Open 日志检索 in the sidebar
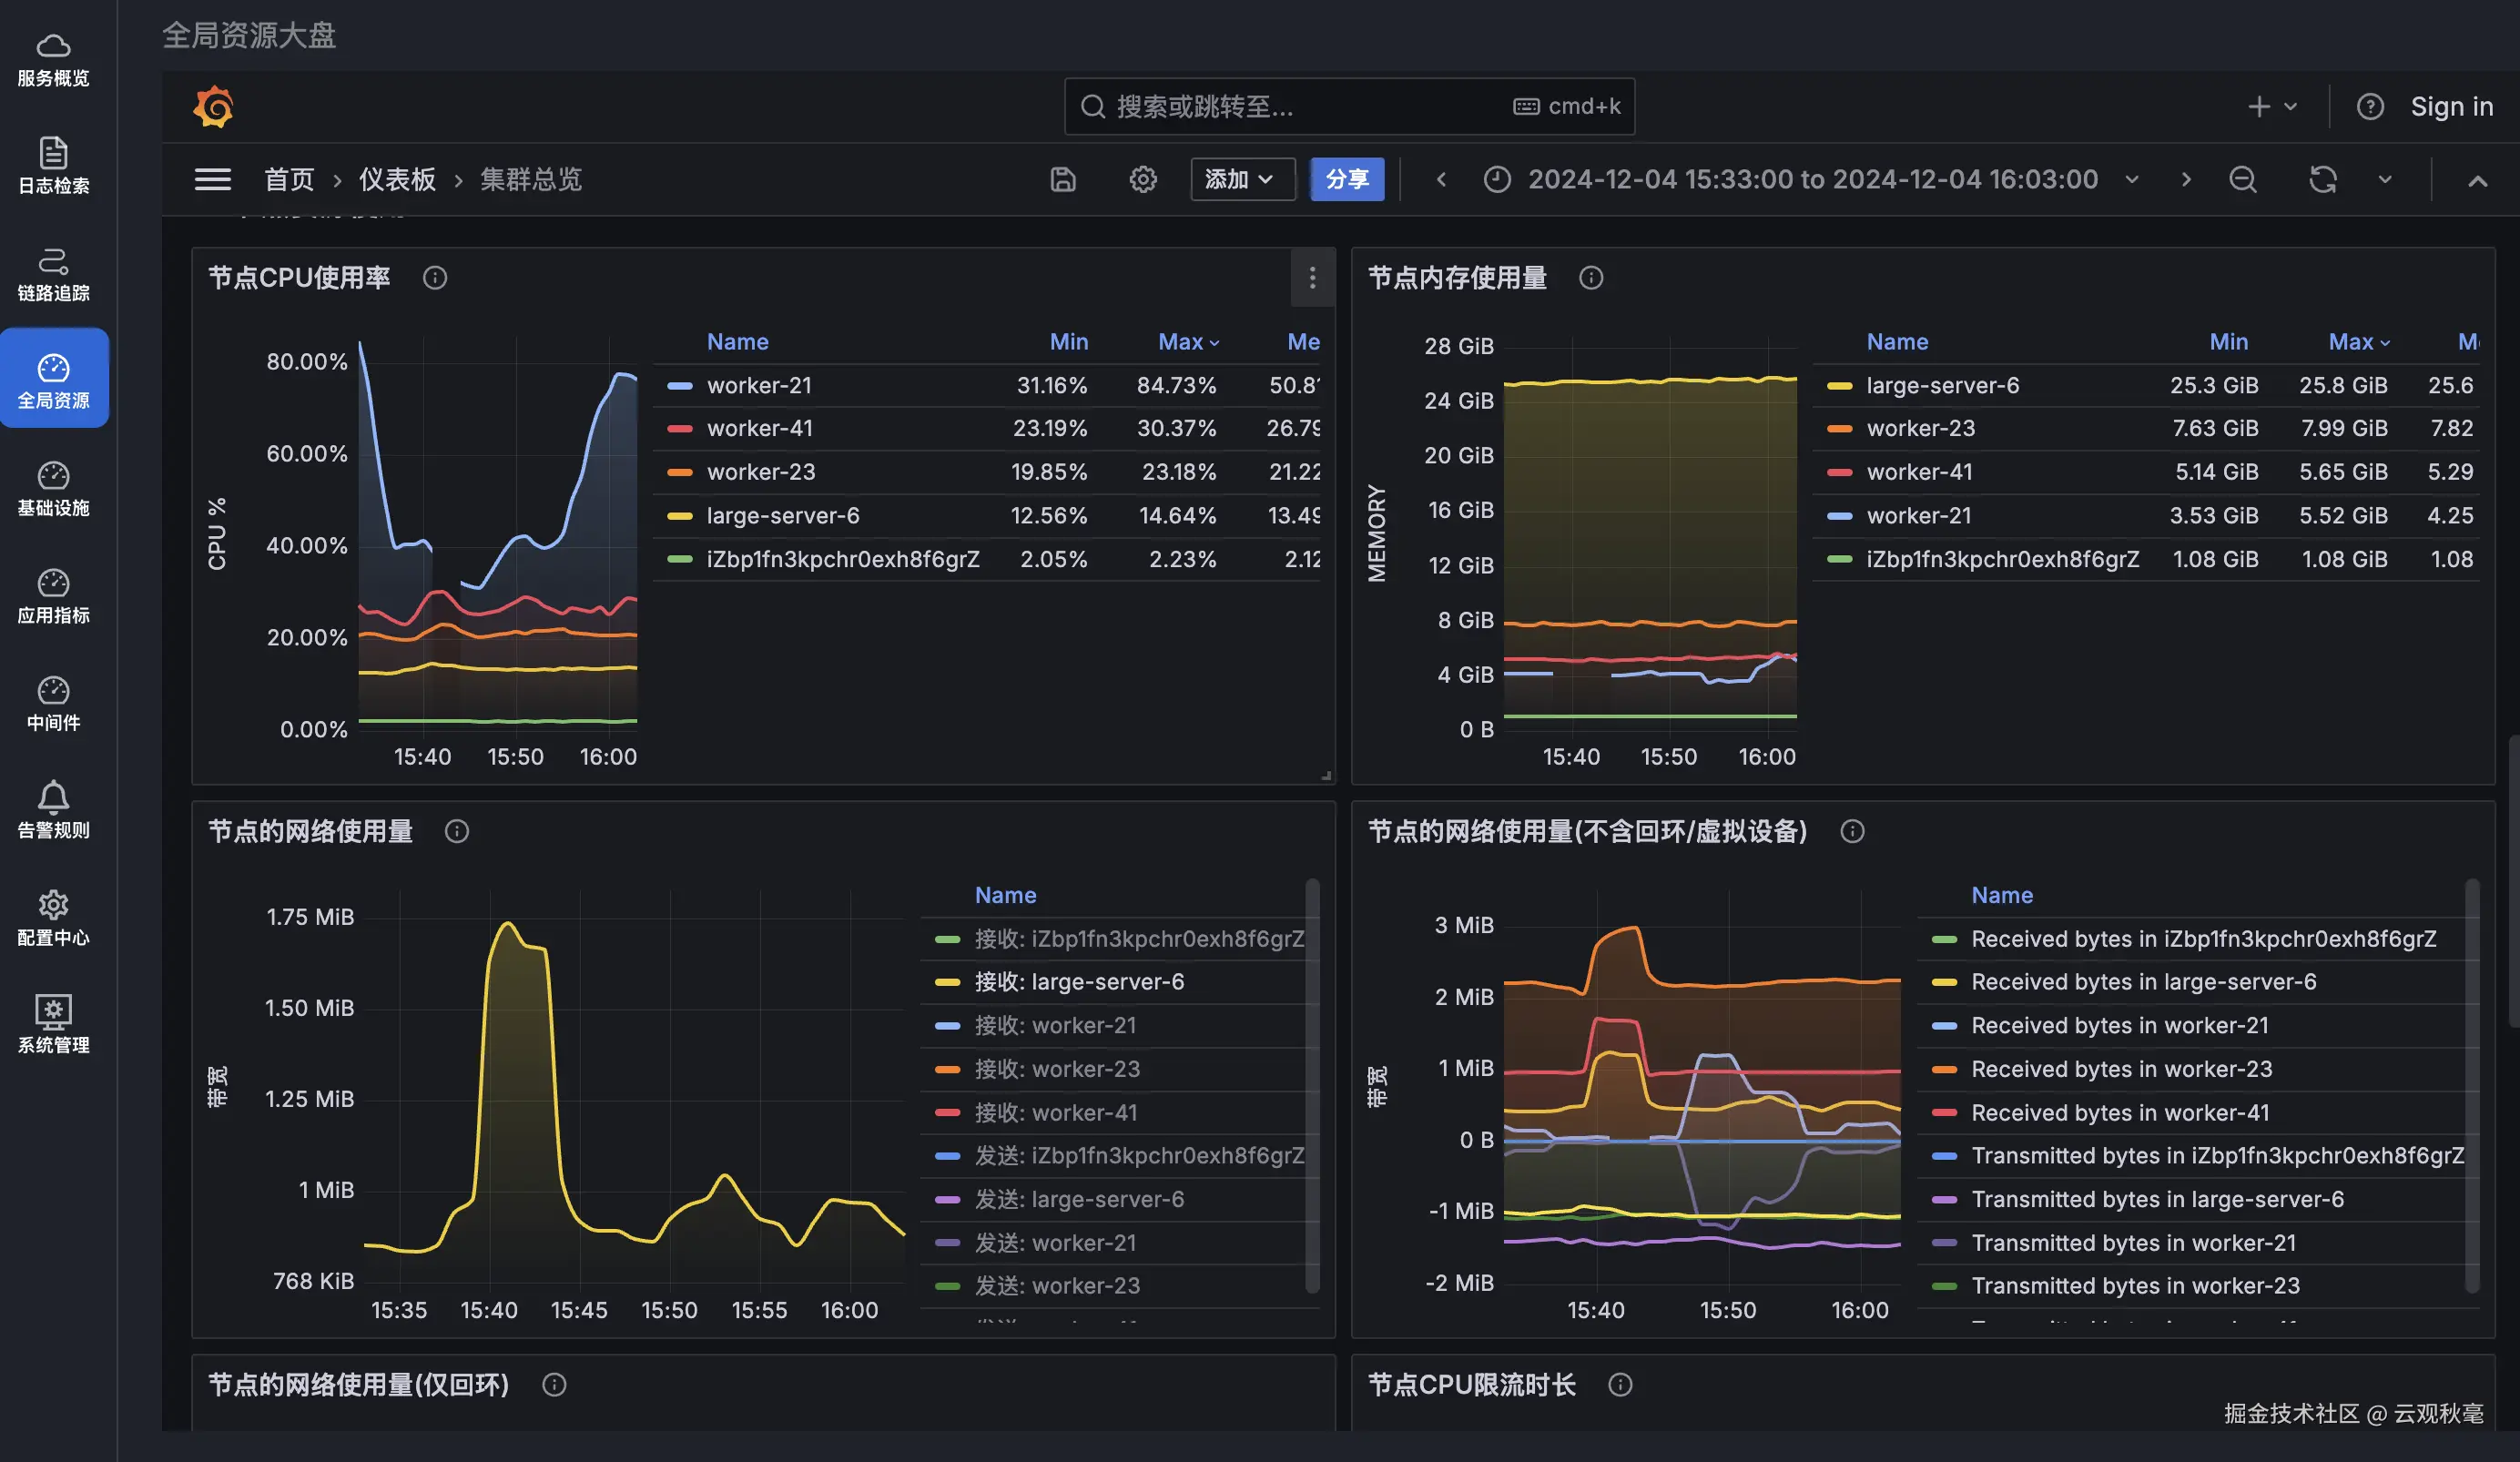Viewport: 2520px width, 1462px height. (x=54, y=165)
